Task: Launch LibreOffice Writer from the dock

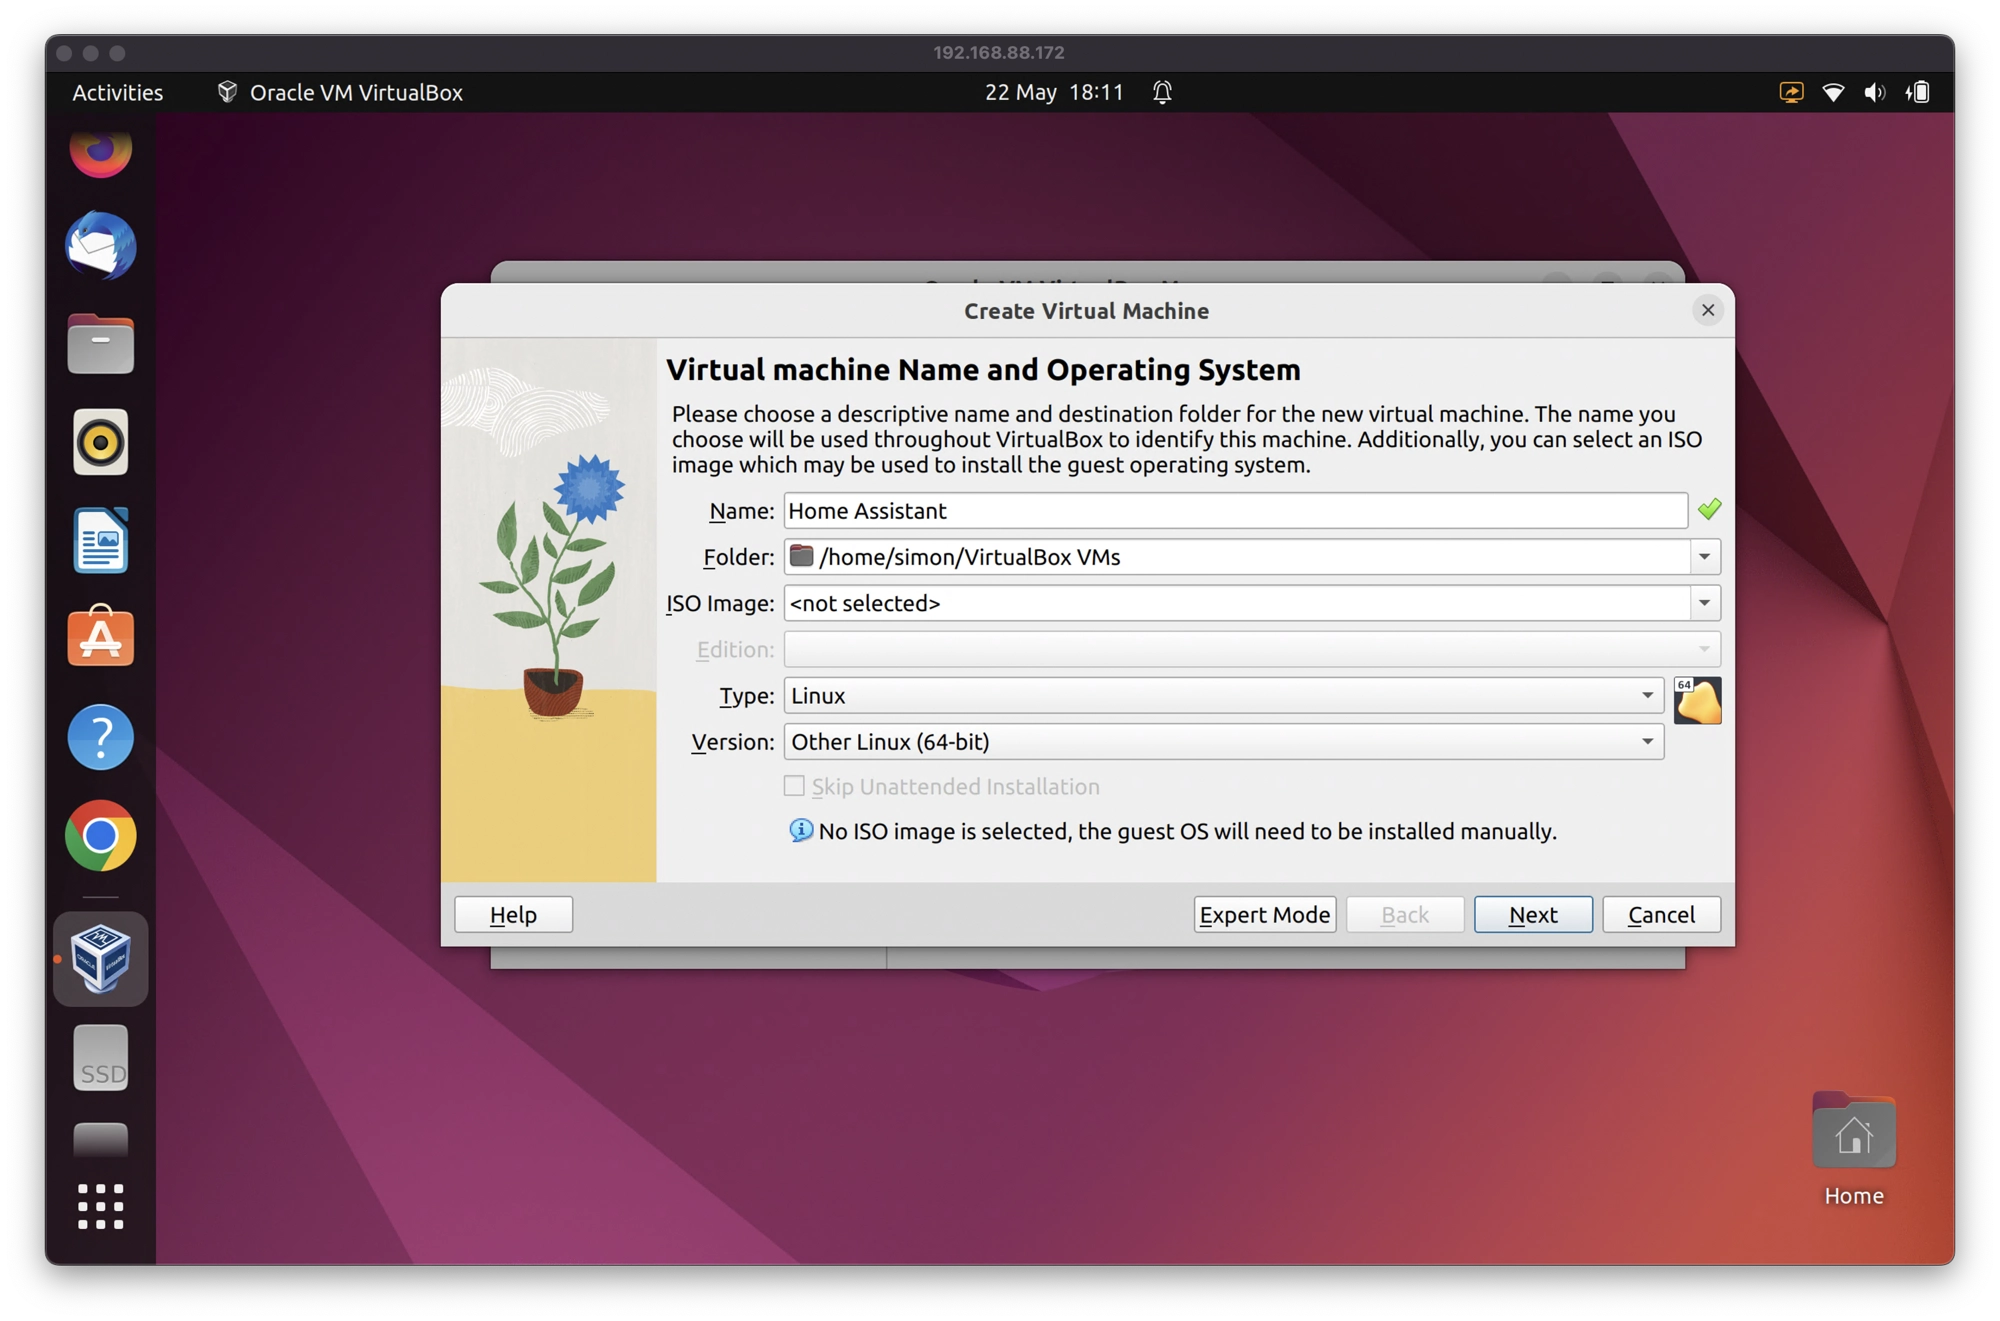Action: click(100, 540)
